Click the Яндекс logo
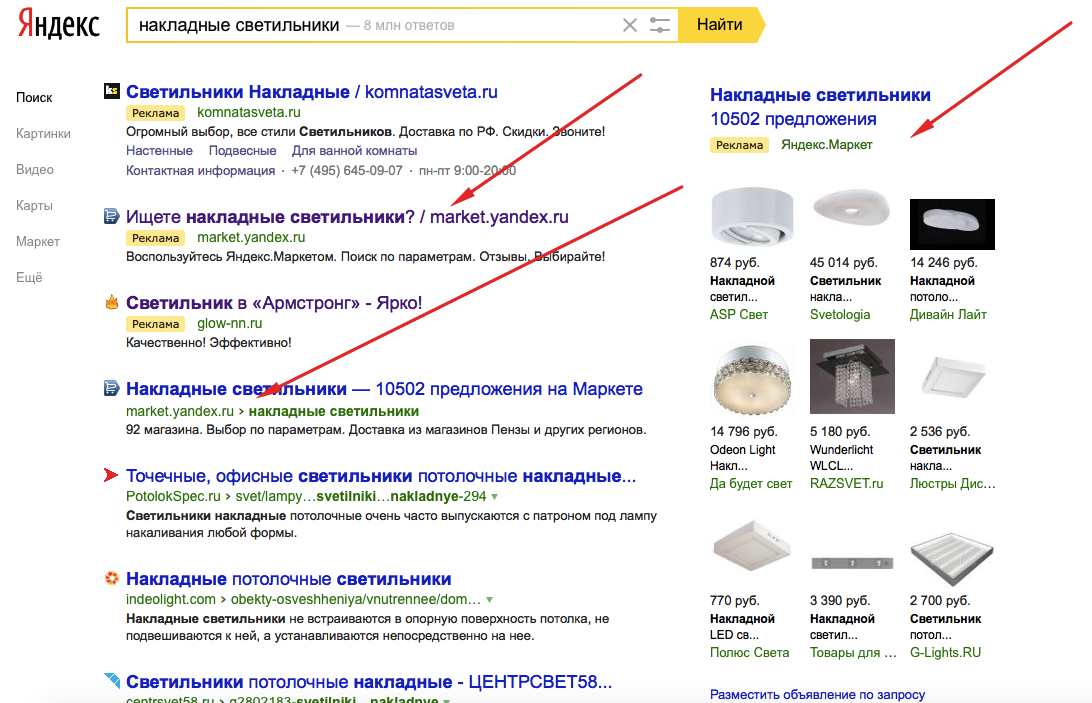 click(x=58, y=24)
